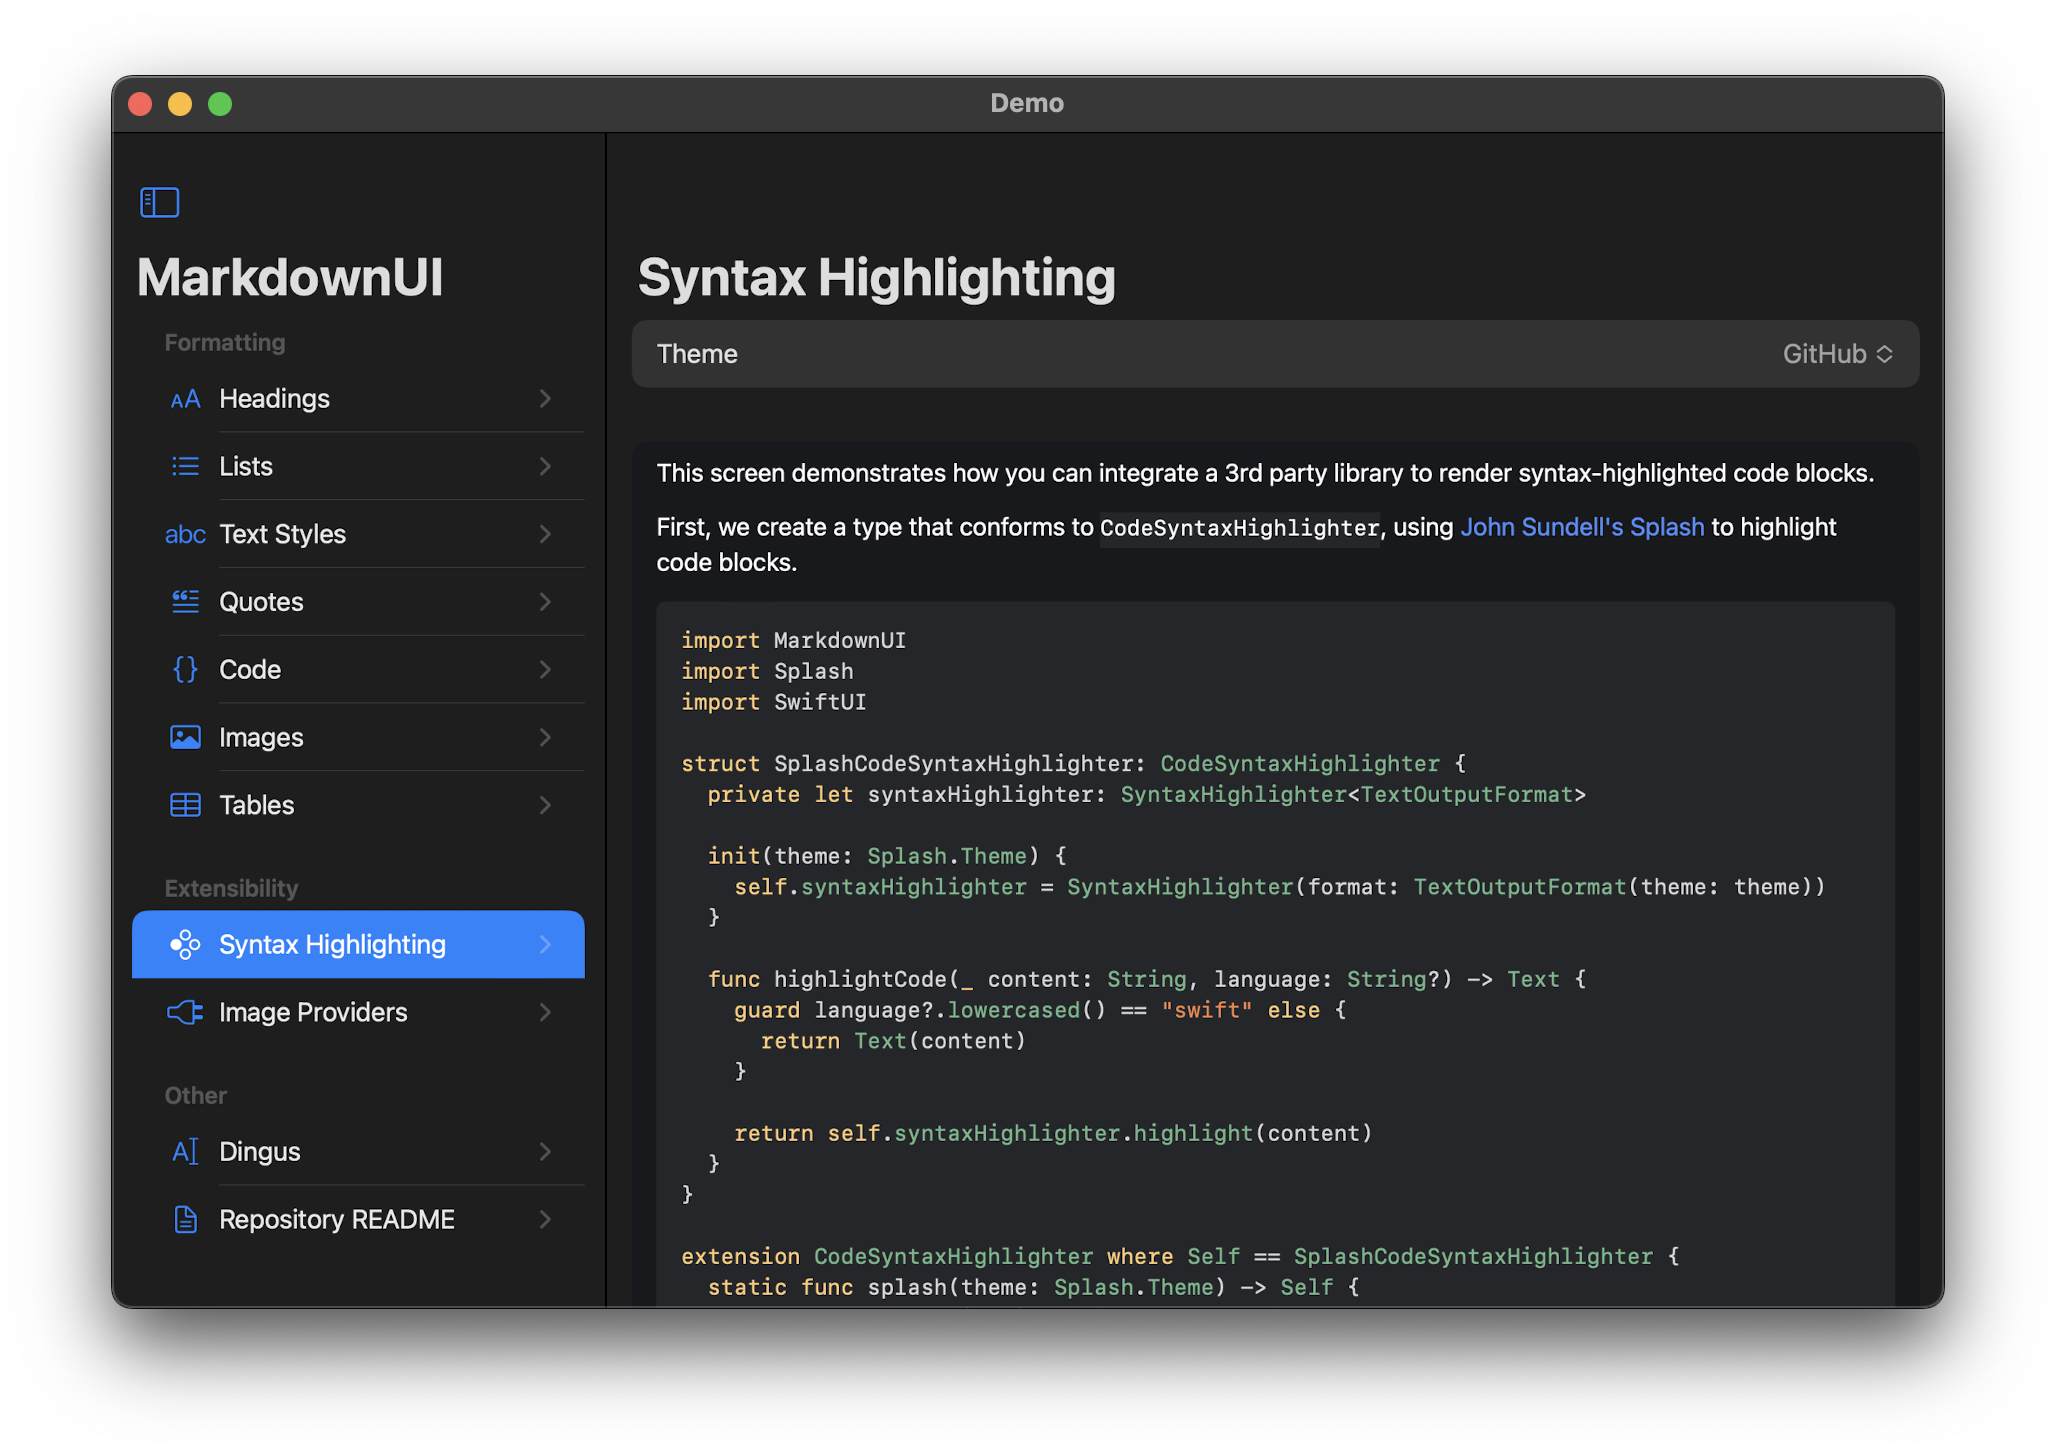The image size is (2056, 1456).
Task: Click the Quotes quotation-marks icon
Action: click(x=185, y=601)
